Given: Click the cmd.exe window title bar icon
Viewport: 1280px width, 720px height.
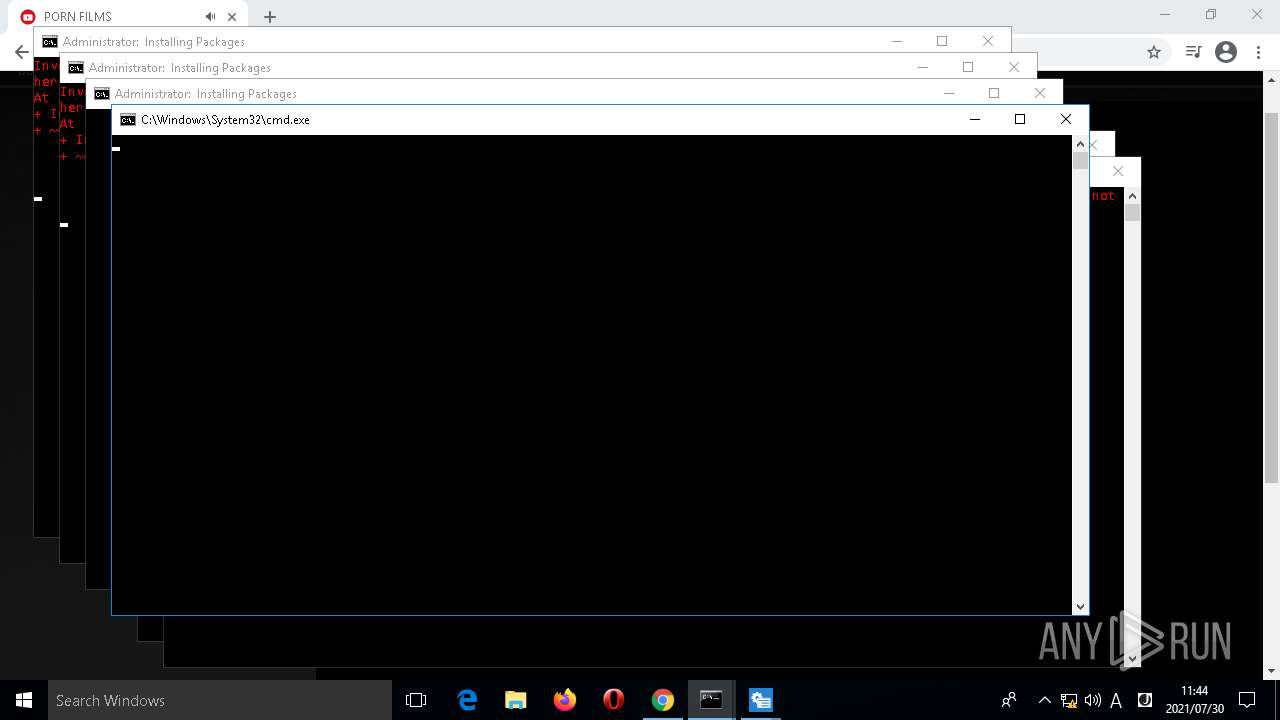Looking at the screenshot, I should pos(128,120).
